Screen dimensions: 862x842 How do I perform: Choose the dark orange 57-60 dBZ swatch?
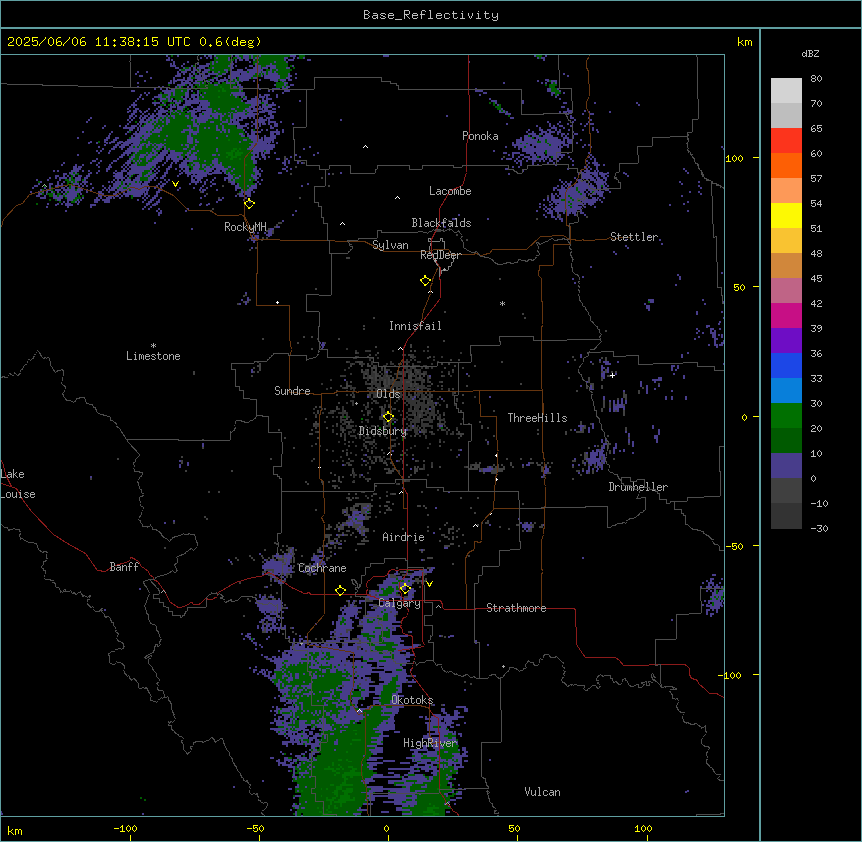(x=786, y=165)
